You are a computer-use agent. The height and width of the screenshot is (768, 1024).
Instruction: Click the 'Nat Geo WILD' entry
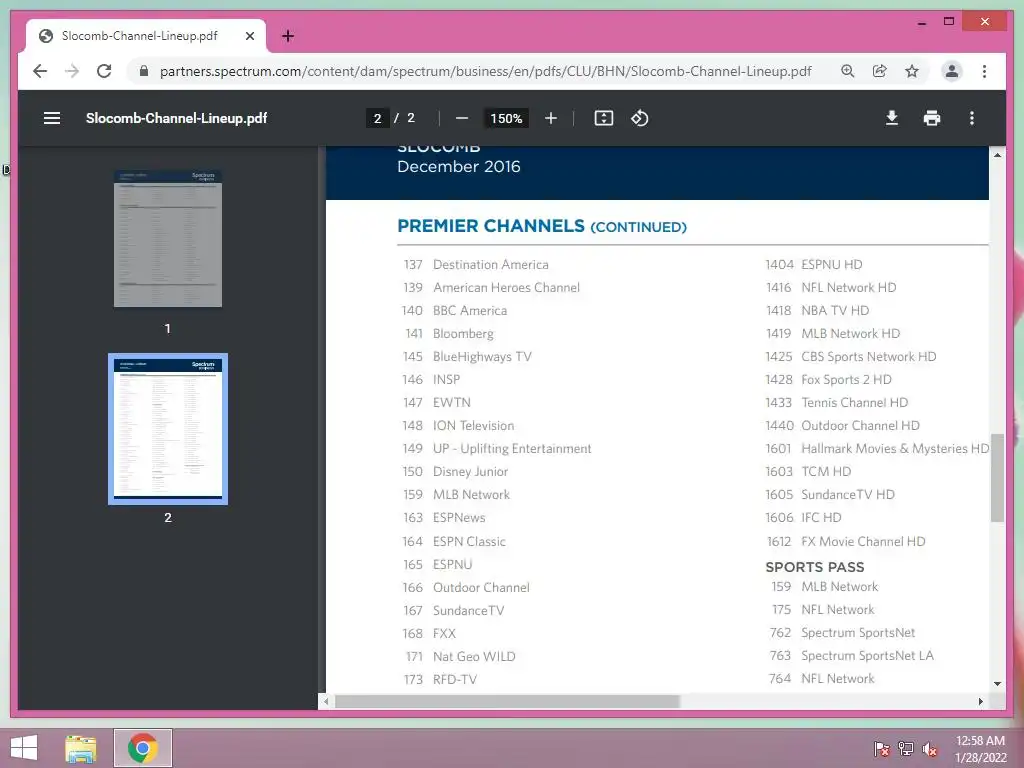(x=474, y=656)
